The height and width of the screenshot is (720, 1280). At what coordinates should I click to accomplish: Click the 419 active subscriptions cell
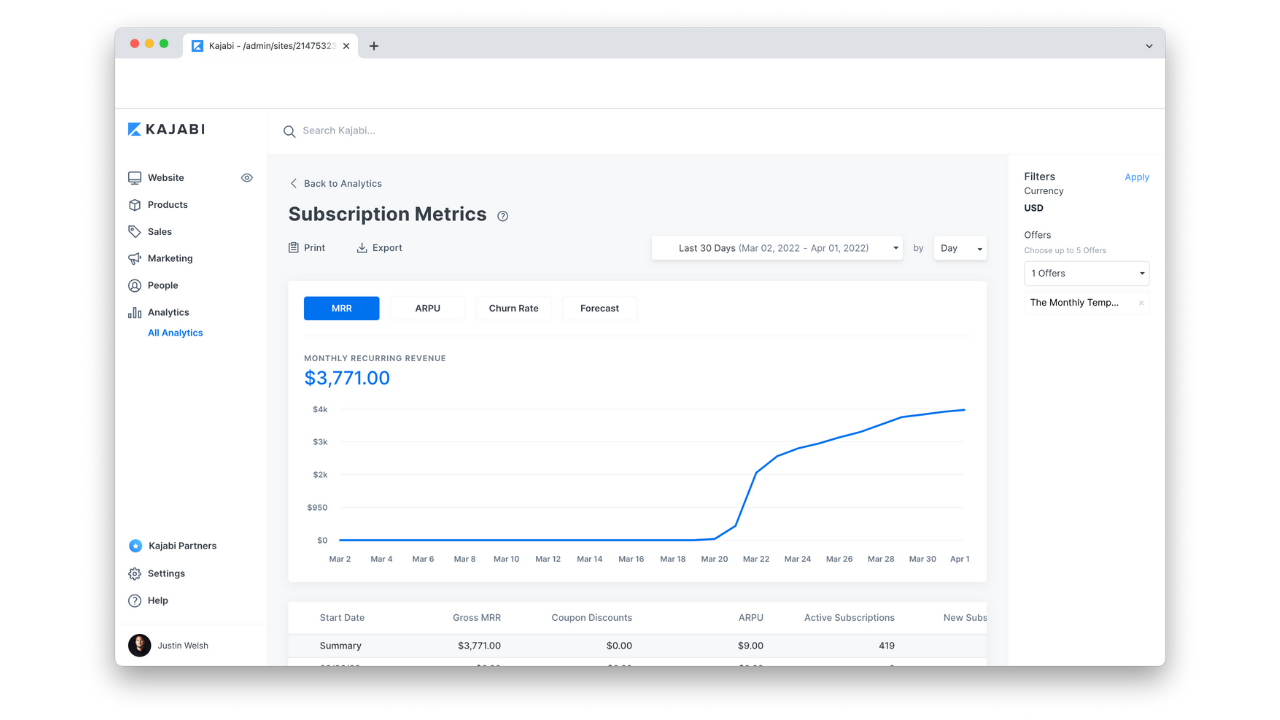pyautogui.click(x=886, y=646)
